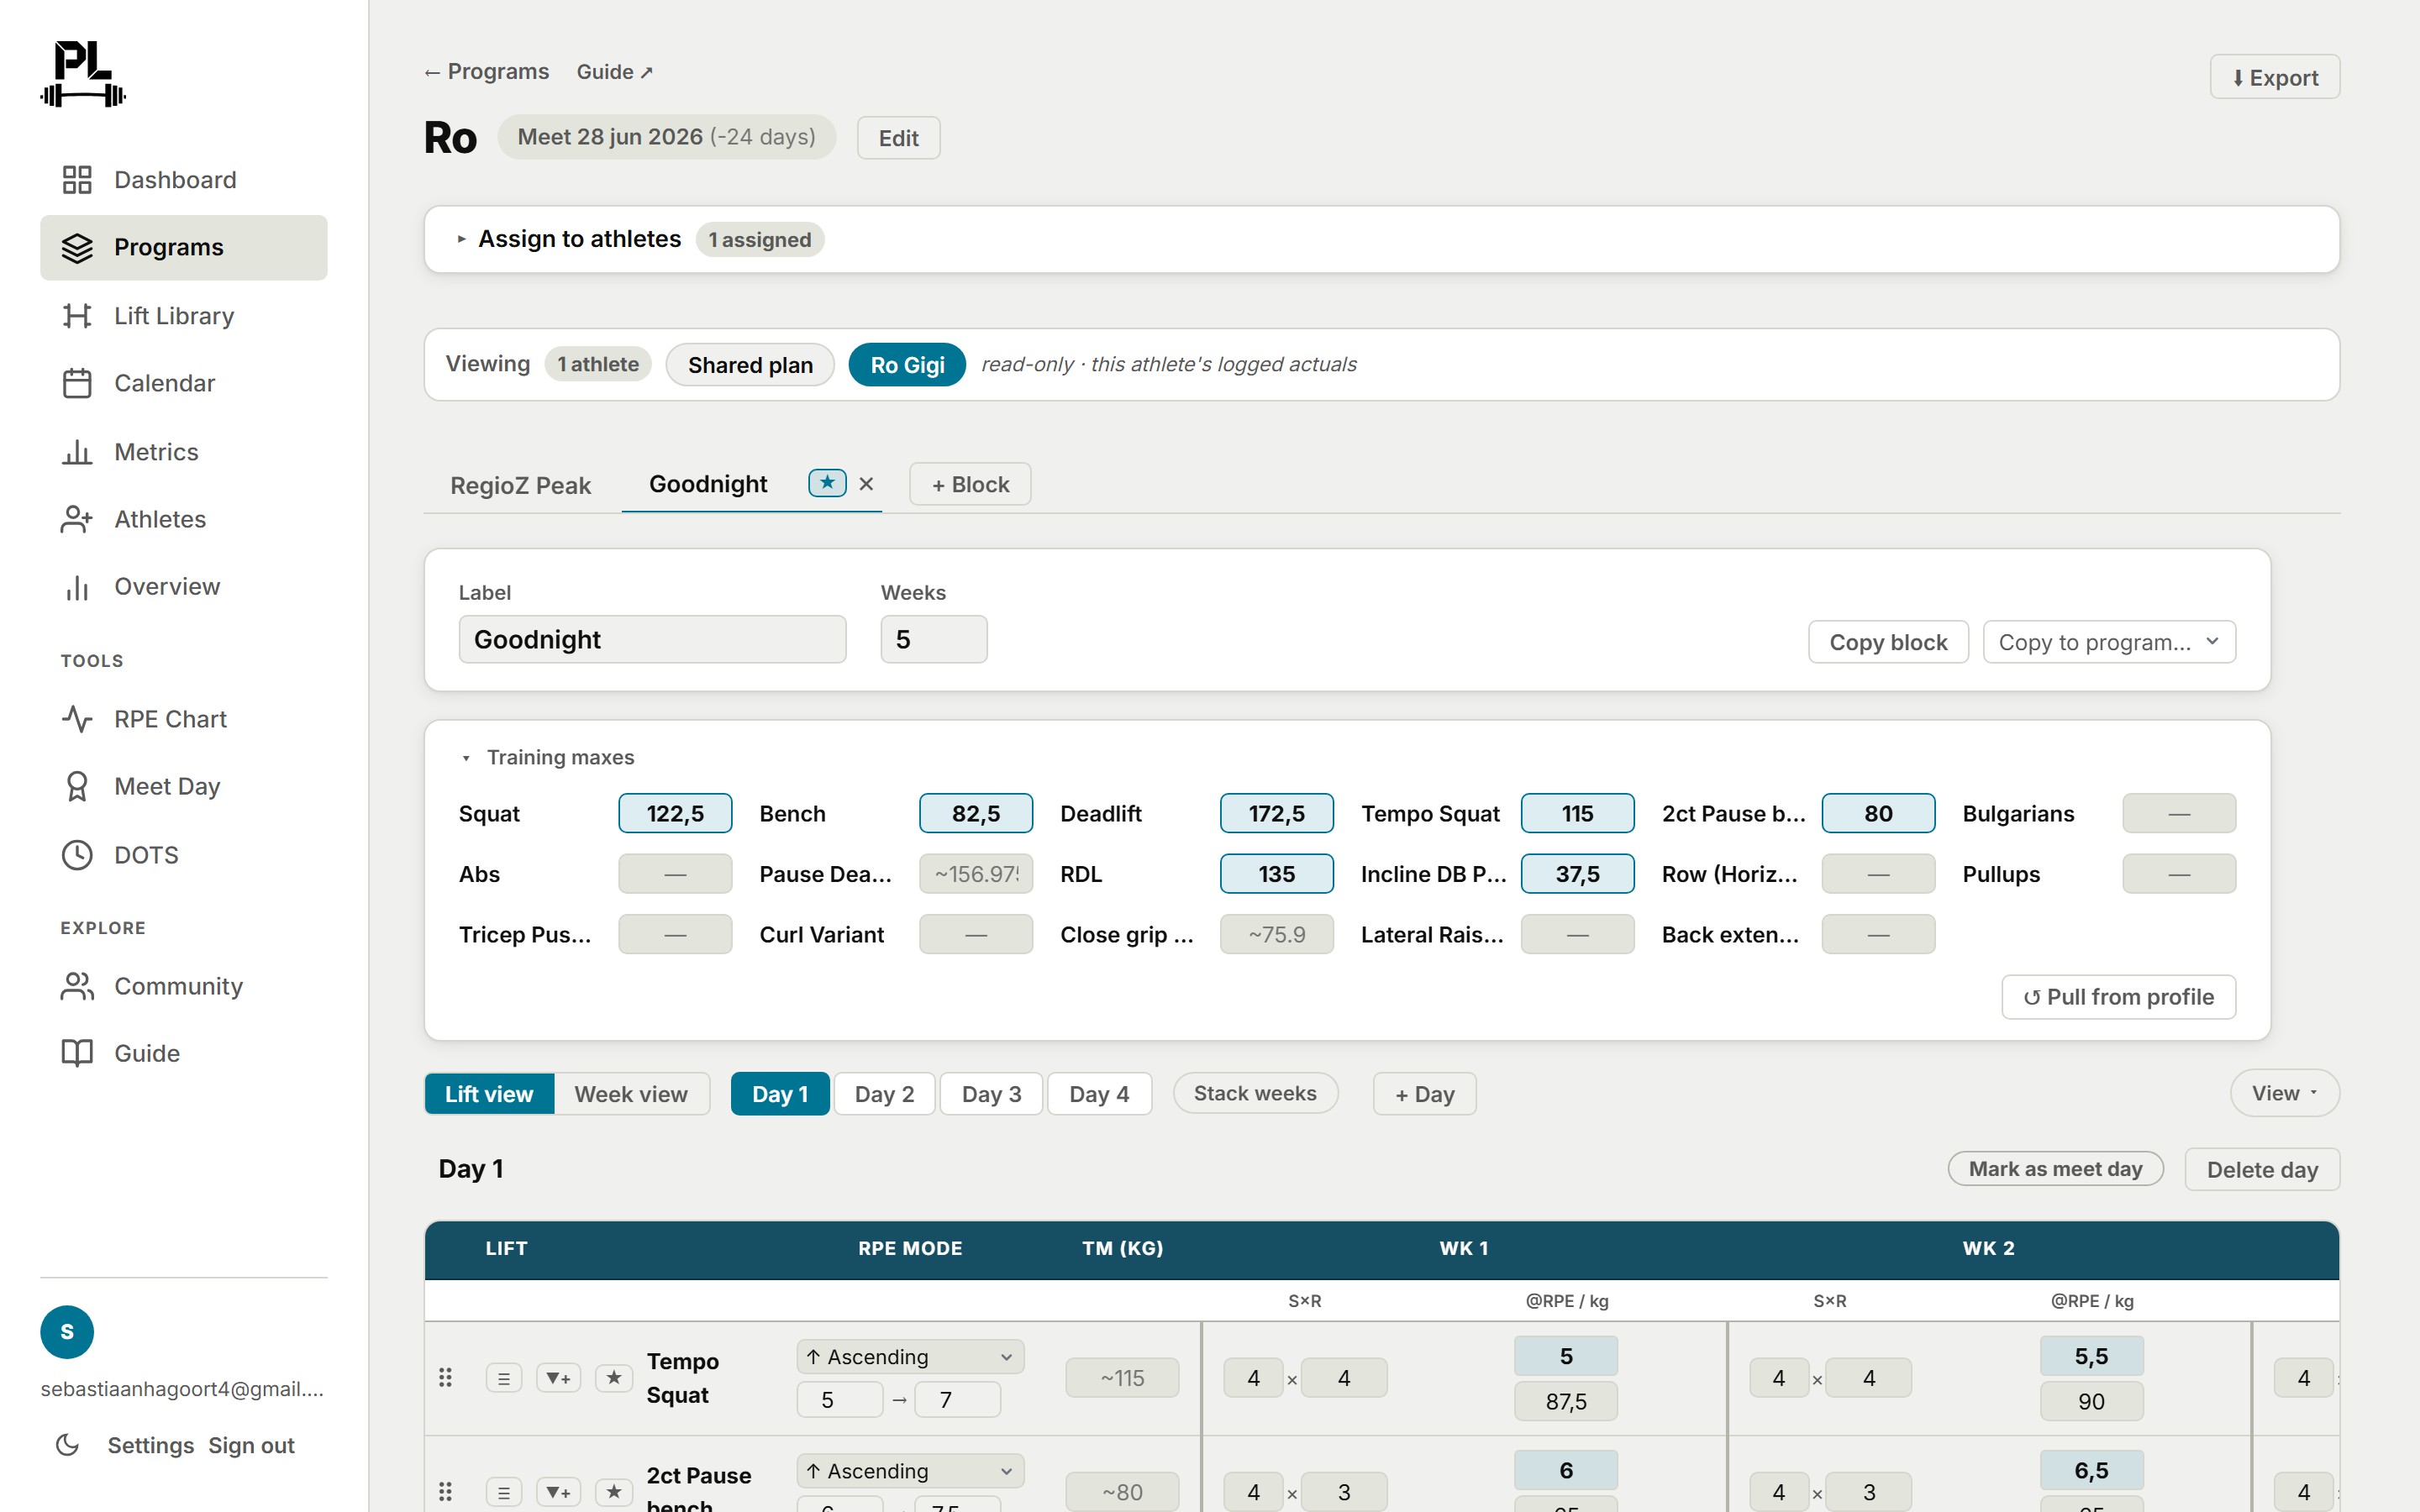Open Tempo Squat row notes icon

pyautogui.click(x=504, y=1378)
